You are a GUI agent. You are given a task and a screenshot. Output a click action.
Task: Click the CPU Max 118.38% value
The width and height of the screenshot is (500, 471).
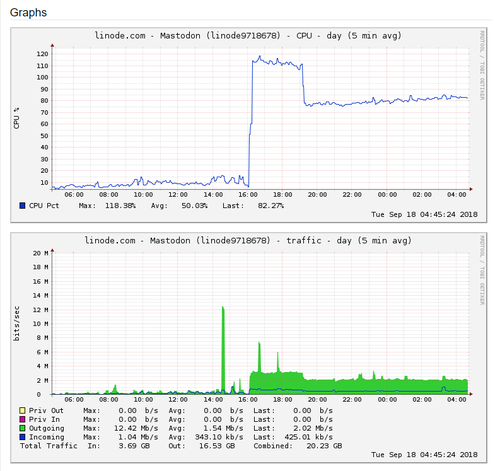pyautogui.click(x=120, y=206)
